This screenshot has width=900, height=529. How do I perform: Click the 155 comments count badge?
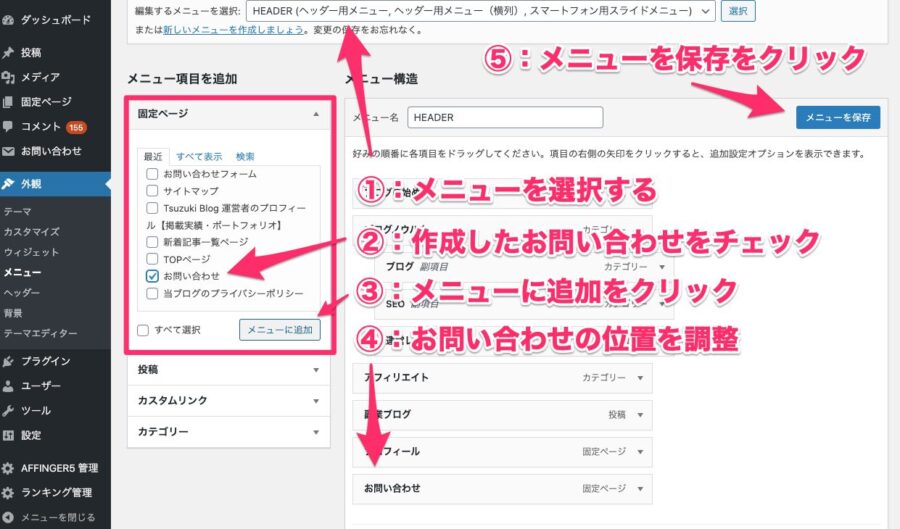(76, 127)
